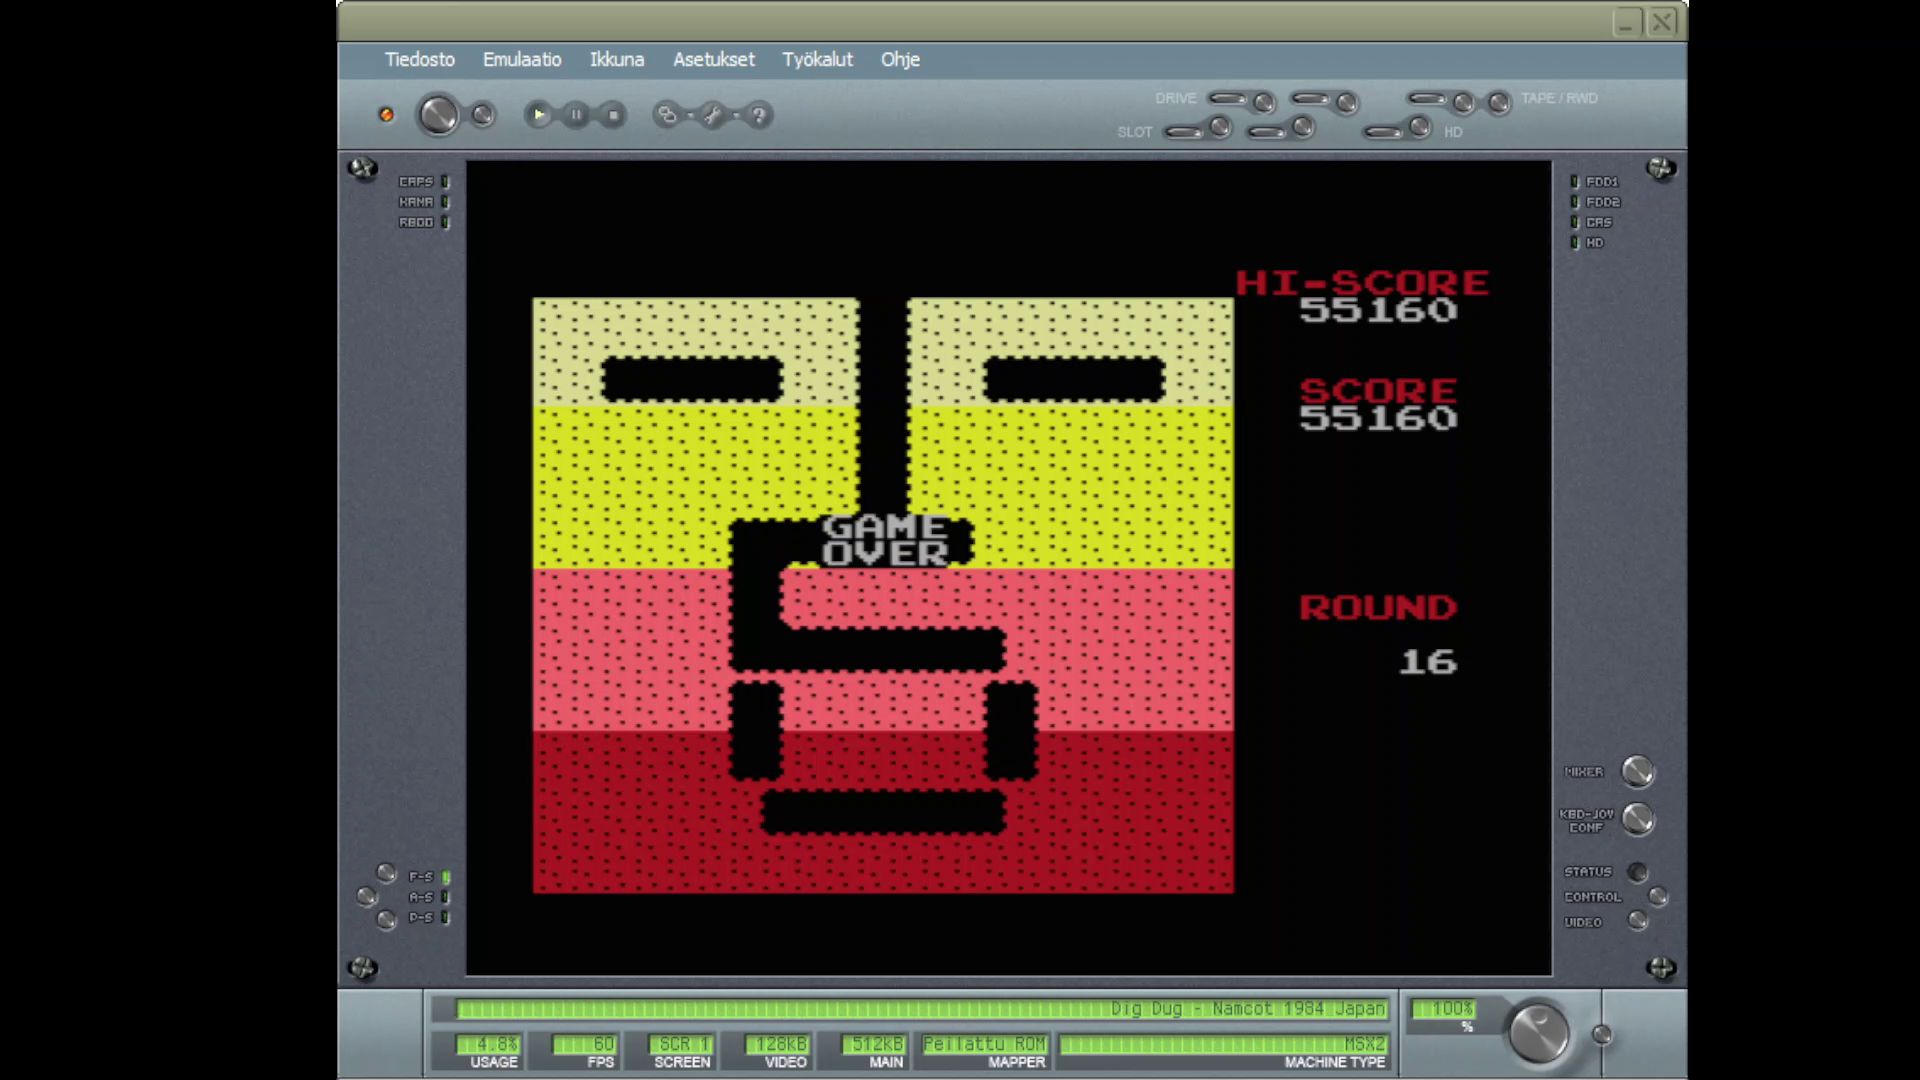Expand the arrow next to the chain link icon
Image resolution: width=1920 pixels, height=1080 pixels.
(x=689, y=115)
